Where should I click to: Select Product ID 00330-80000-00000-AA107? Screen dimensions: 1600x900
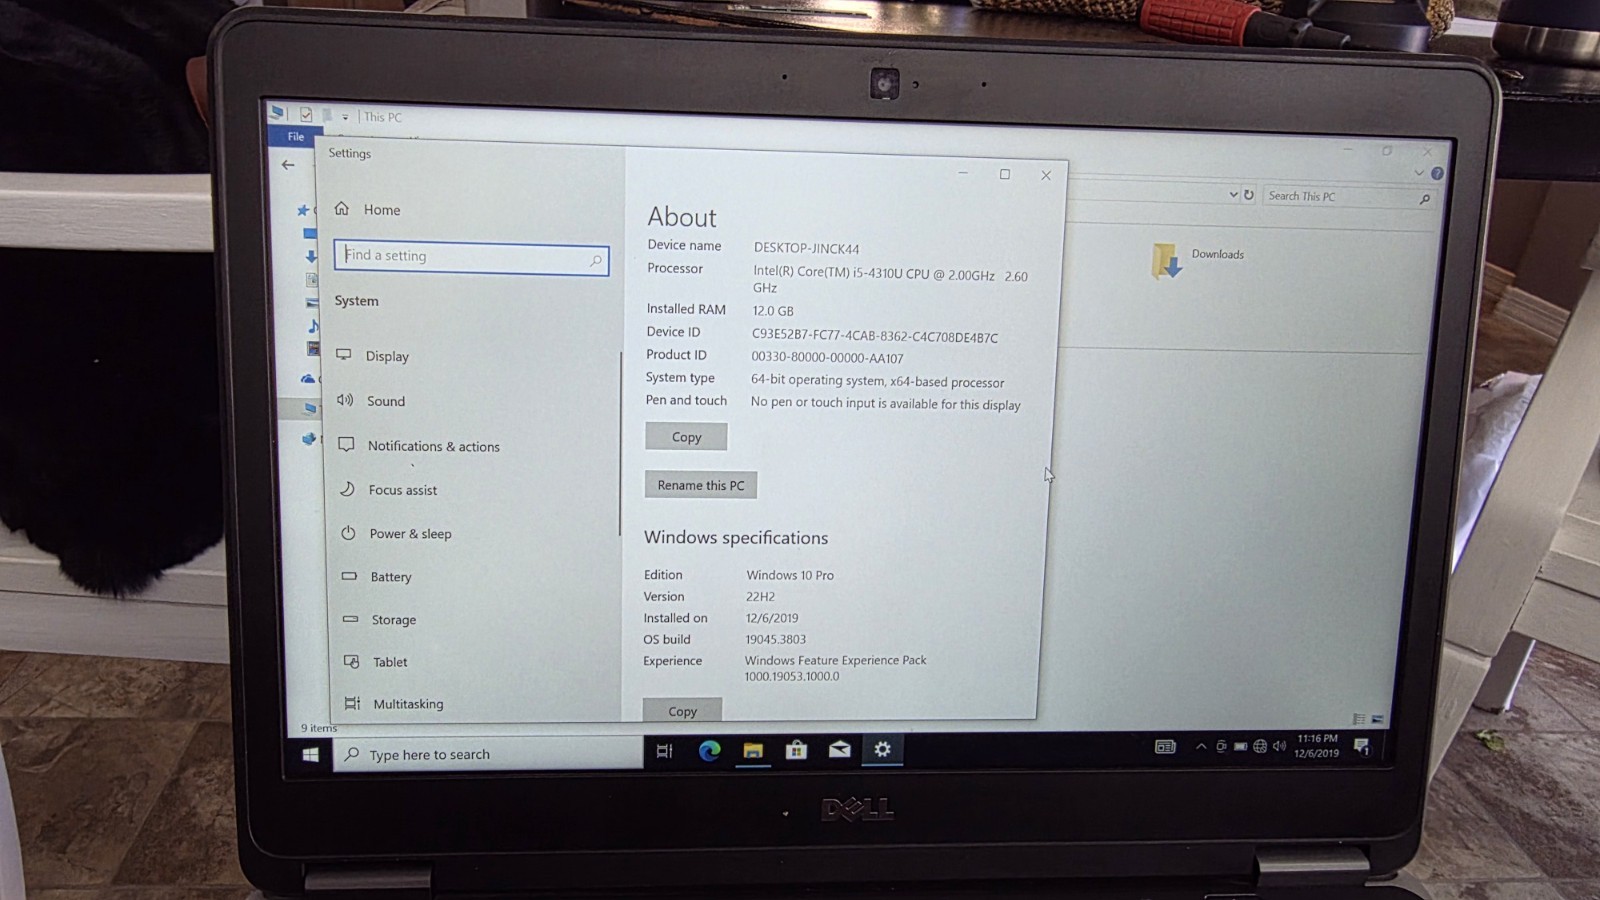(827, 358)
